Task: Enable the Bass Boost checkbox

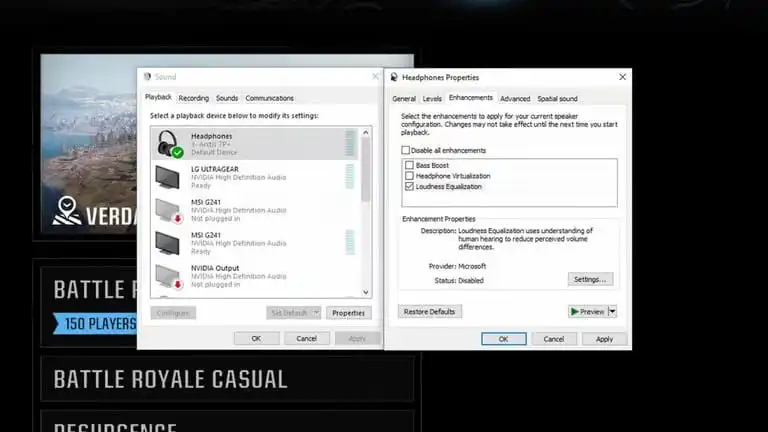Action: click(409, 165)
